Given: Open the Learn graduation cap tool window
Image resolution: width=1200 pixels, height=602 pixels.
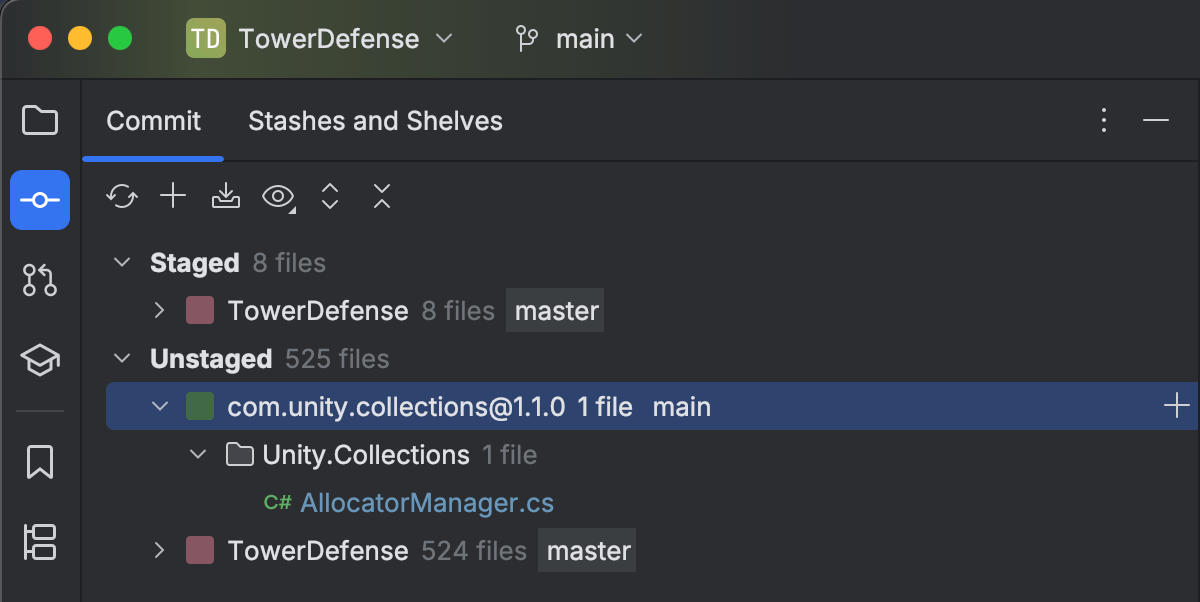Looking at the screenshot, I should pyautogui.click(x=40, y=360).
